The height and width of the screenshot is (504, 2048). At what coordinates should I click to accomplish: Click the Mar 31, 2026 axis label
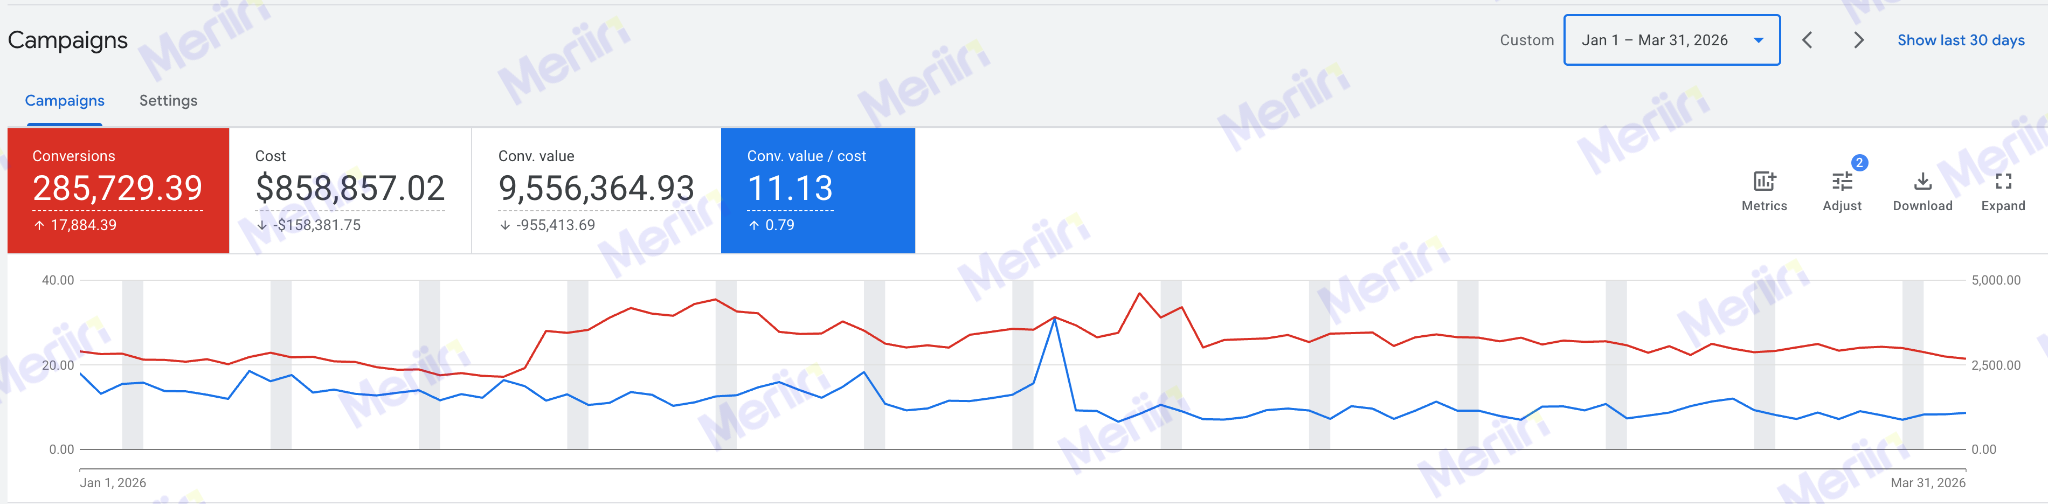click(x=1928, y=483)
